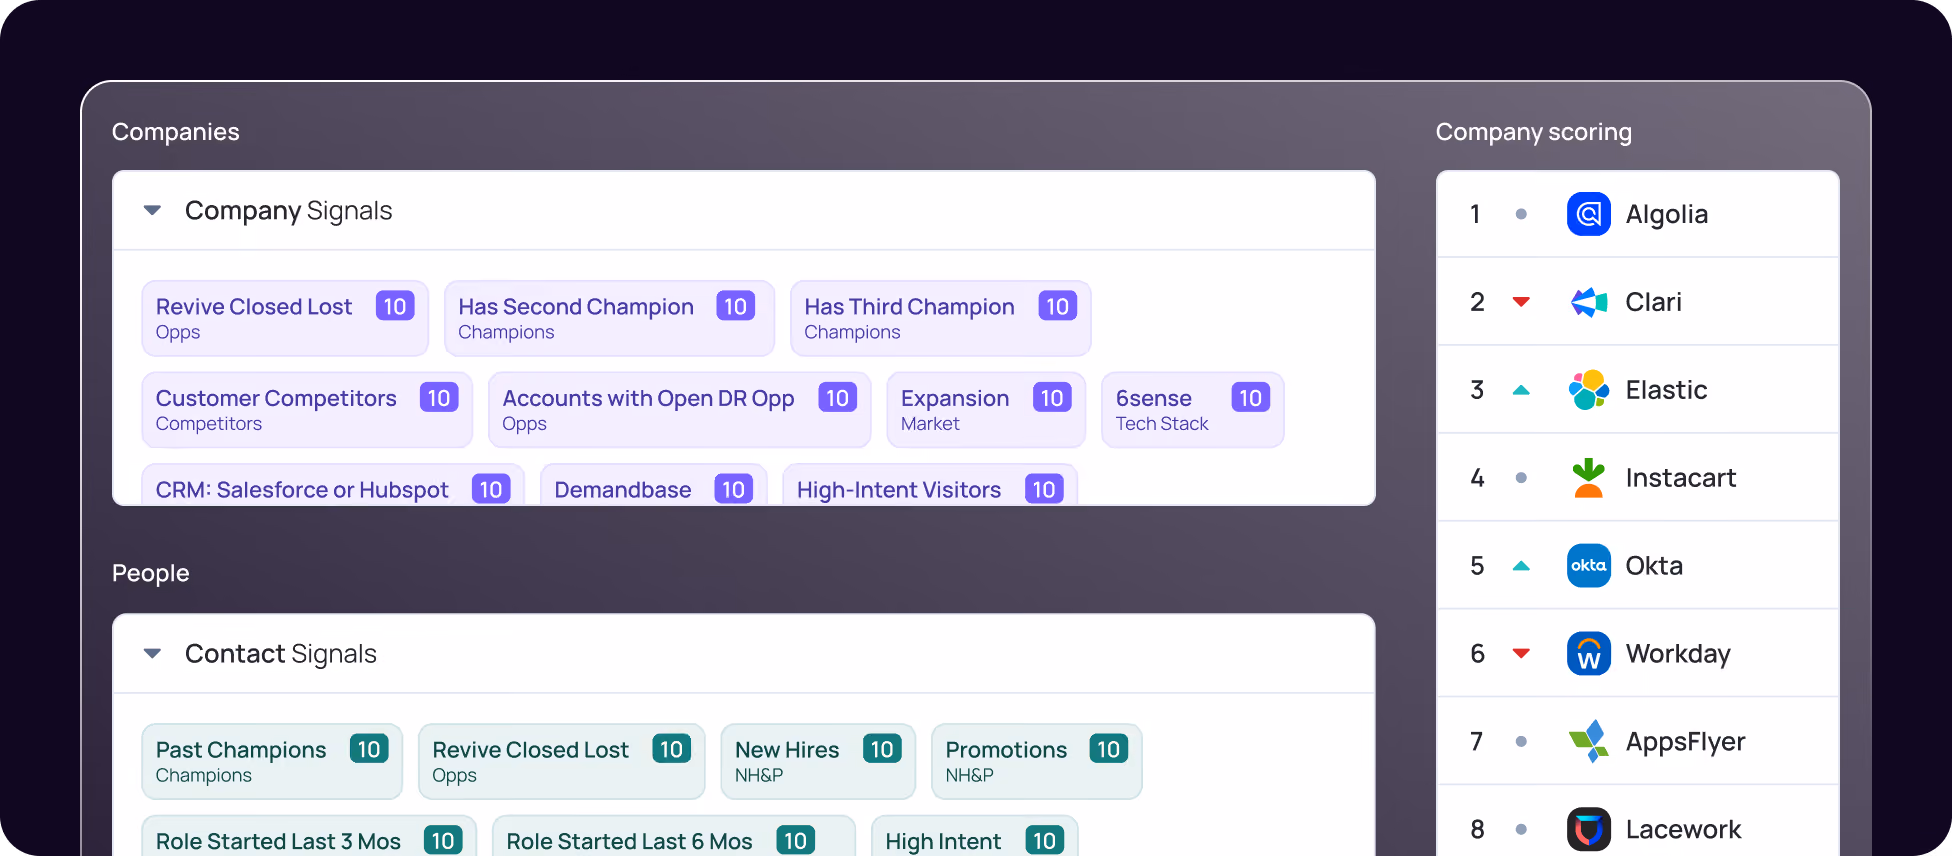Click the unchanged dot indicator beside AppsFlyer
1952x856 pixels.
coord(1521,742)
